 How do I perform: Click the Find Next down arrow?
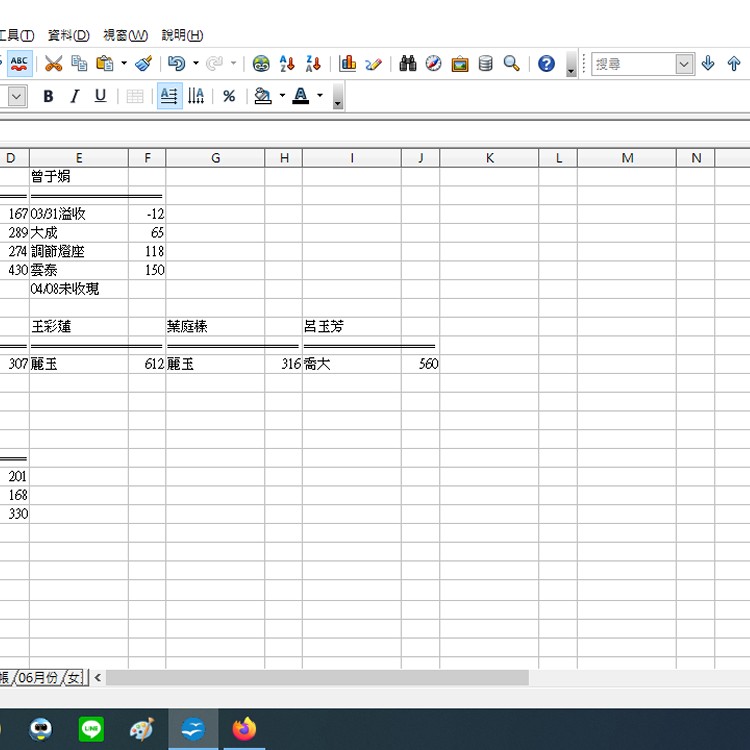tap(708, 64)
